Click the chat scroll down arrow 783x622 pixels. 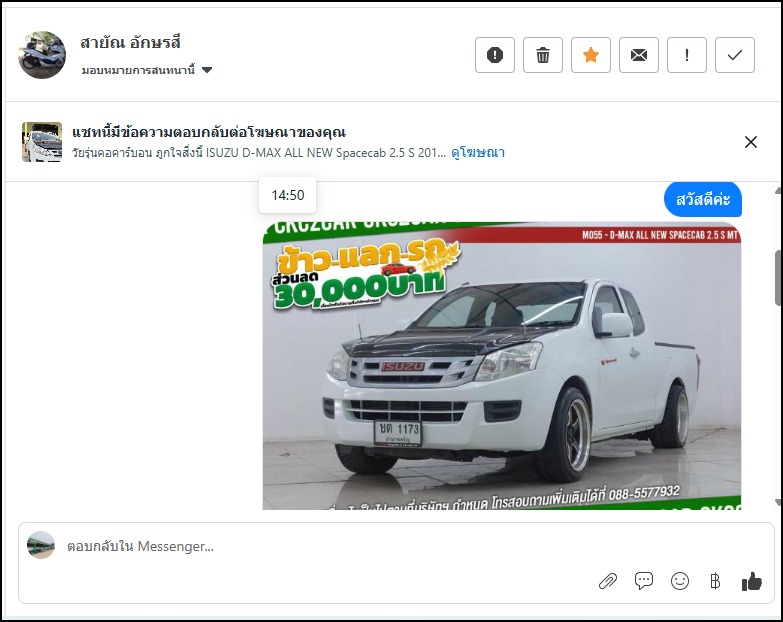pyautogui.click(x=778, y=502)
